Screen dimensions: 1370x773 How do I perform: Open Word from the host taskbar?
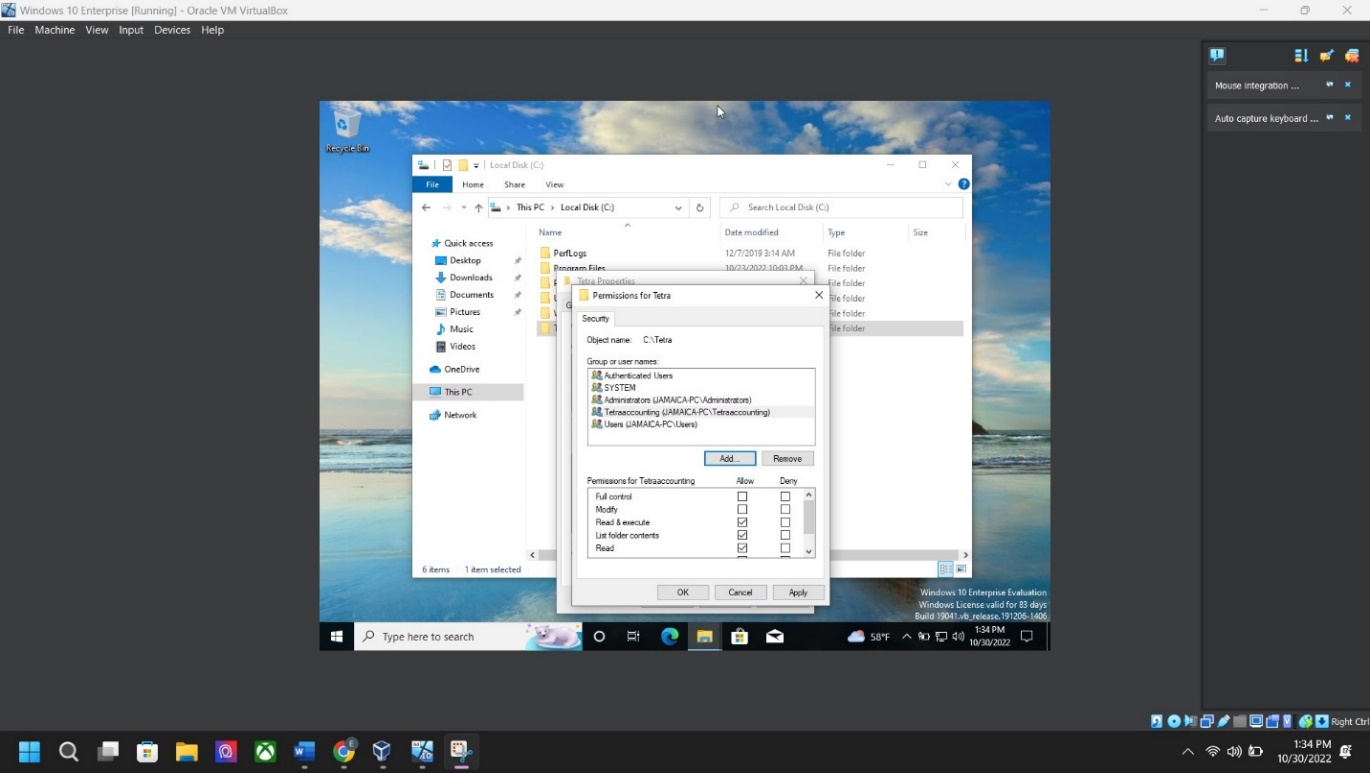[x=304, y=751]
